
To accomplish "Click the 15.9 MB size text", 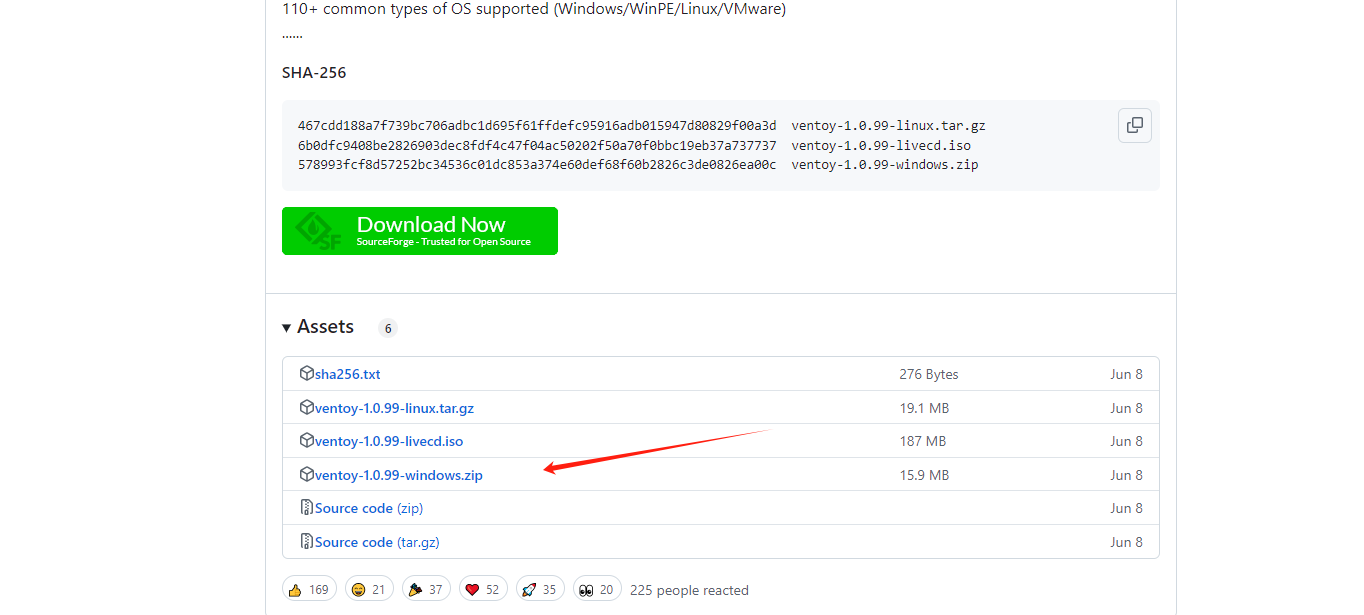I will point(924,475).
